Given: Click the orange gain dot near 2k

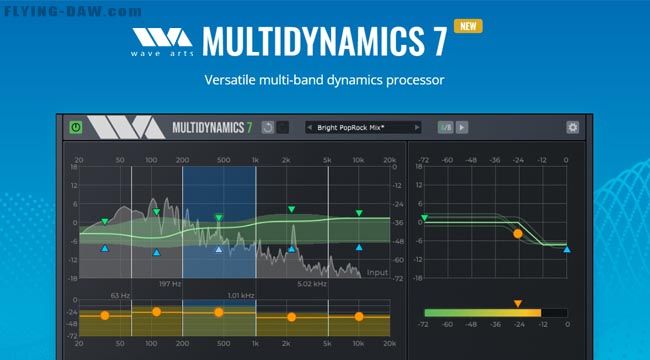Looking at the screenshot, I should tap(291, 317).
